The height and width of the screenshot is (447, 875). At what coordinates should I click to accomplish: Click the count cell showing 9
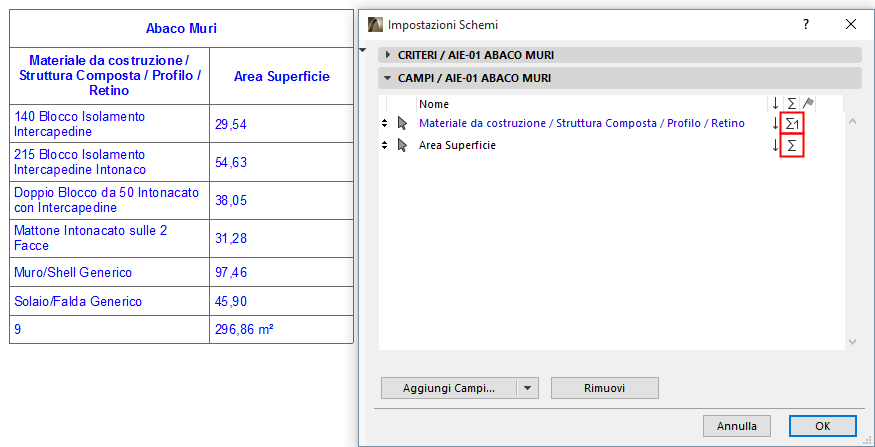[110, 329]
